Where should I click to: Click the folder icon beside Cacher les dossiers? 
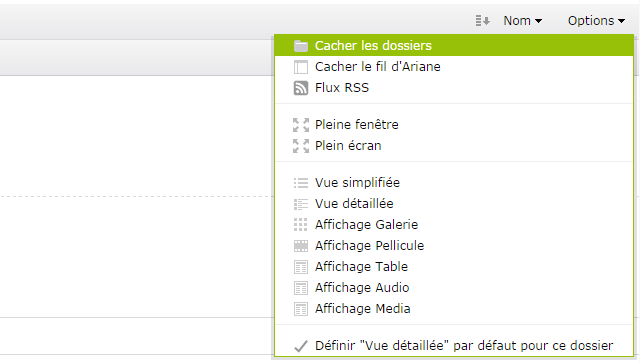pyautogui.click(x=301, y=46)
